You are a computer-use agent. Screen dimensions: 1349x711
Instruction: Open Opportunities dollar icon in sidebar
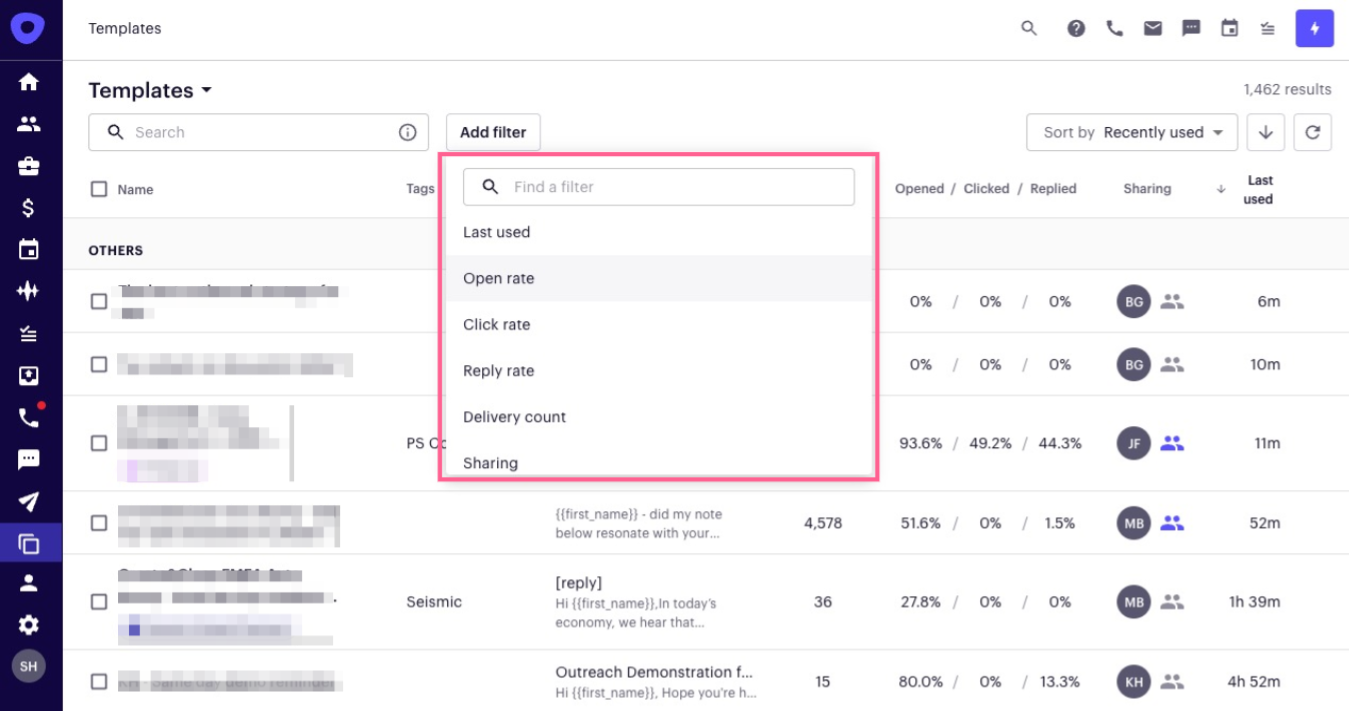pos(29,208)
